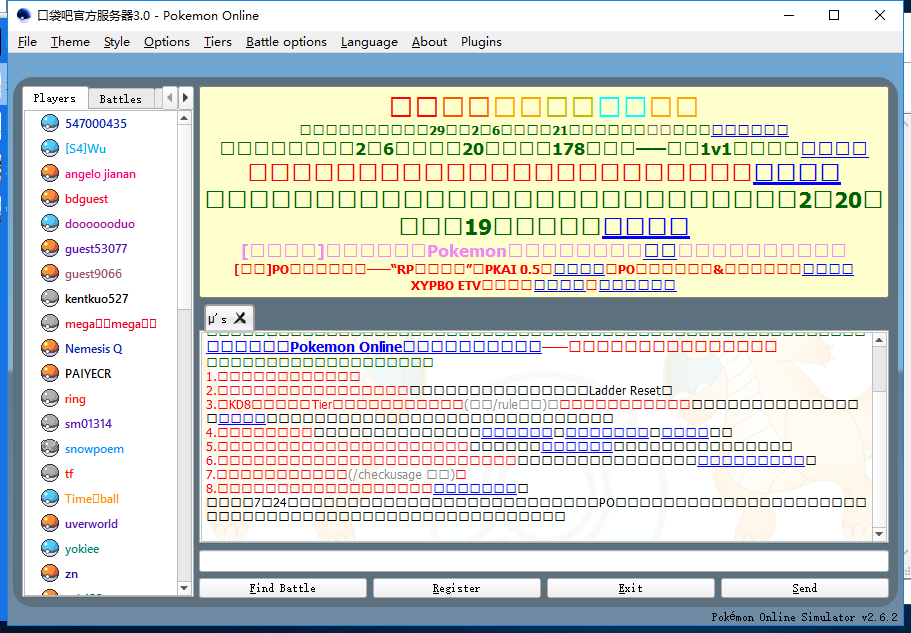The height and width of the screenshot is (633, 911).
Task: Click the pokeball icon next to [S4]Wu
Action: click(x=50, y=148)
